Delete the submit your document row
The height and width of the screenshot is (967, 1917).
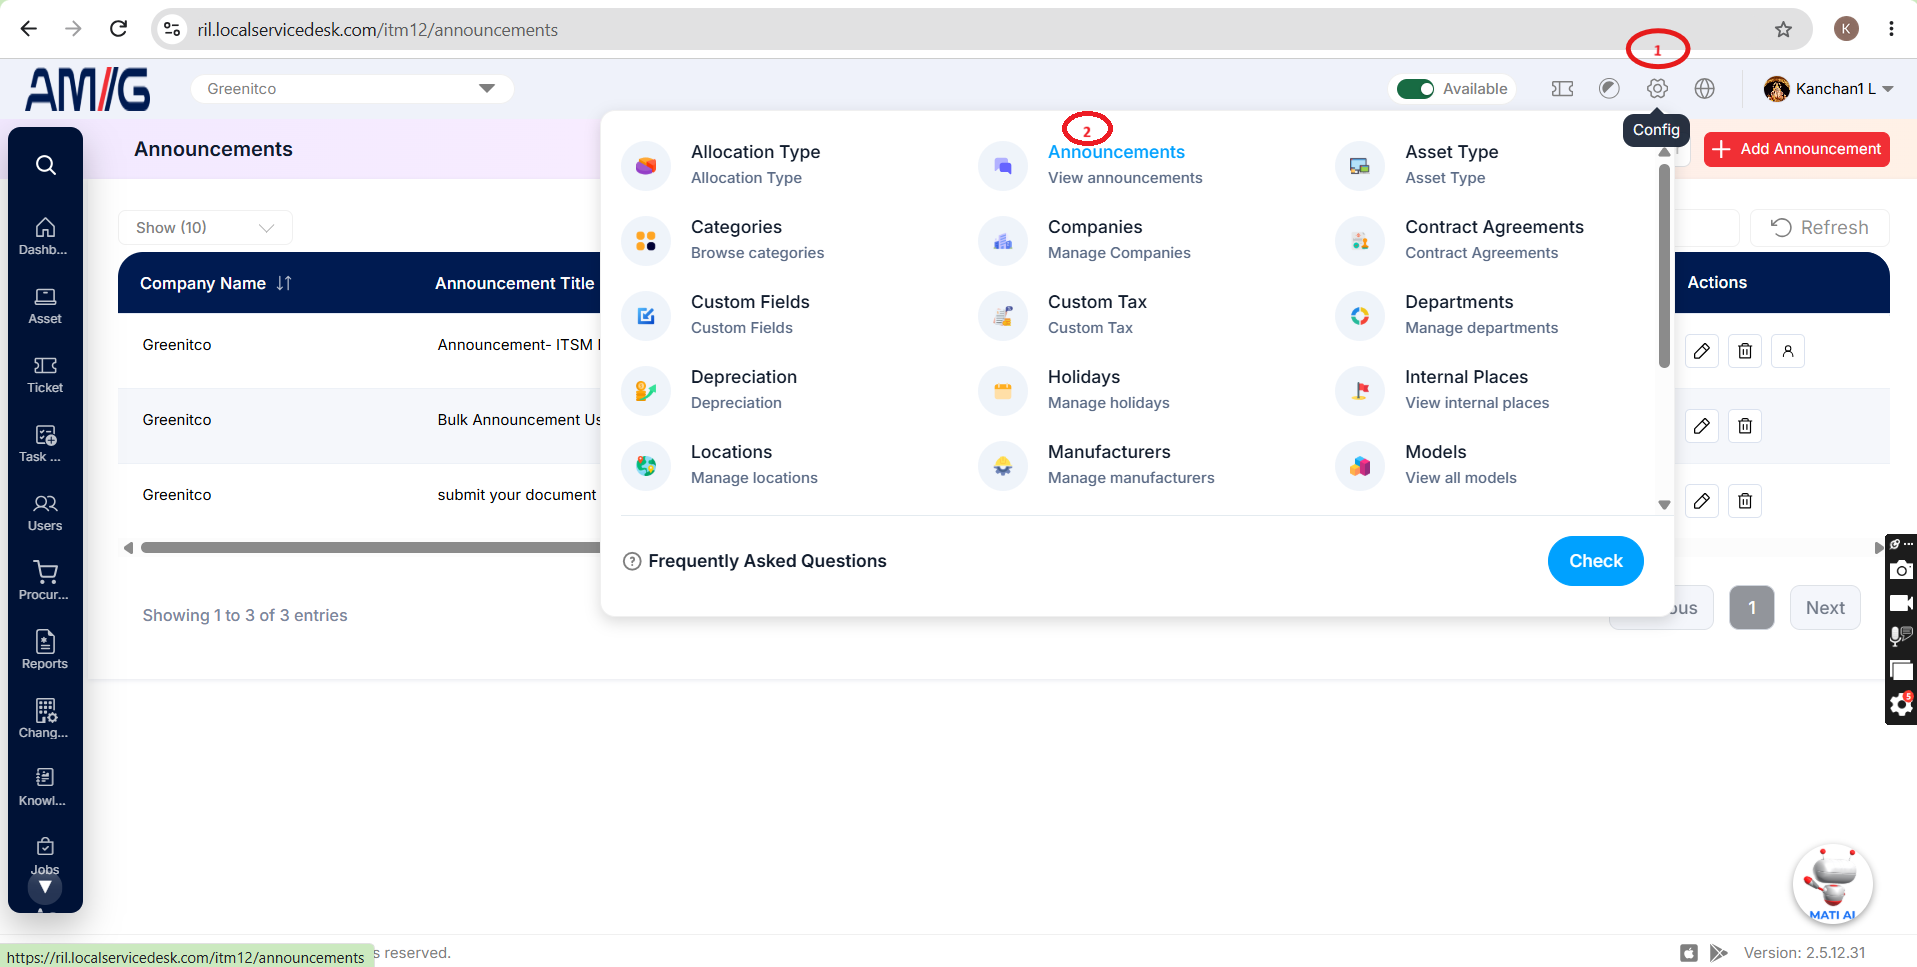(x=1745, y=501)
